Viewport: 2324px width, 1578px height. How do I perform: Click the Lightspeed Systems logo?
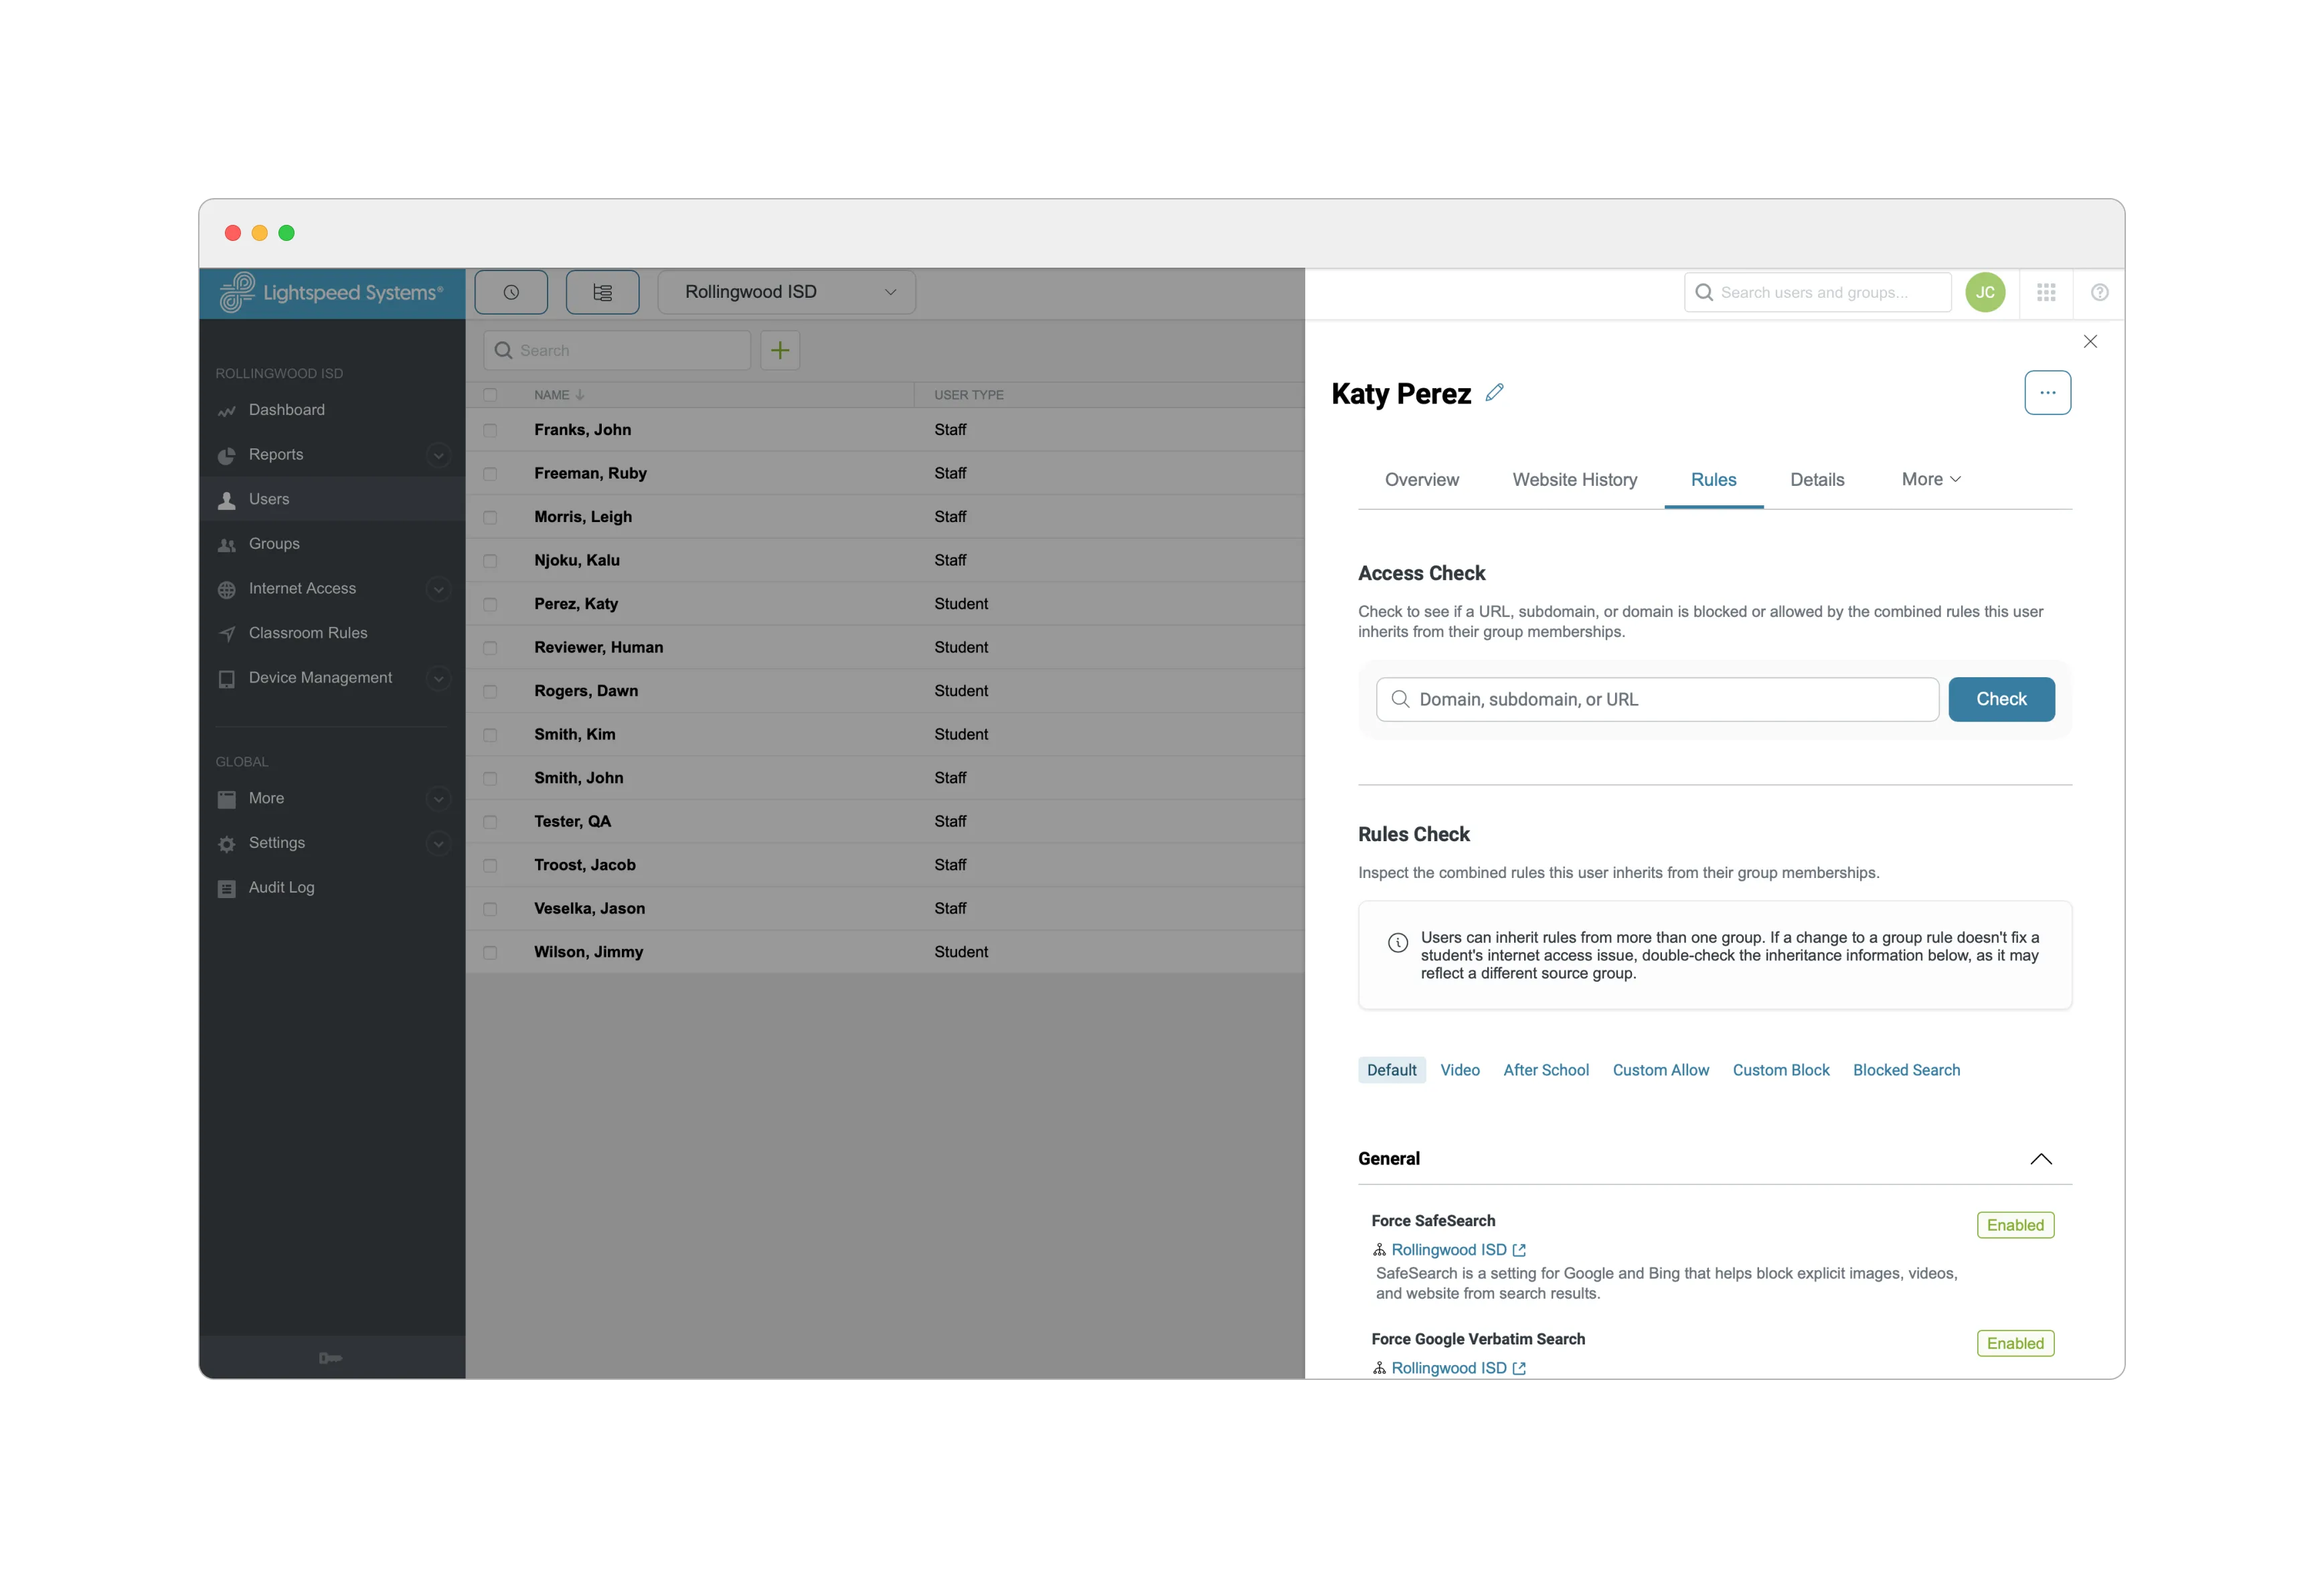tap(332, 293)
